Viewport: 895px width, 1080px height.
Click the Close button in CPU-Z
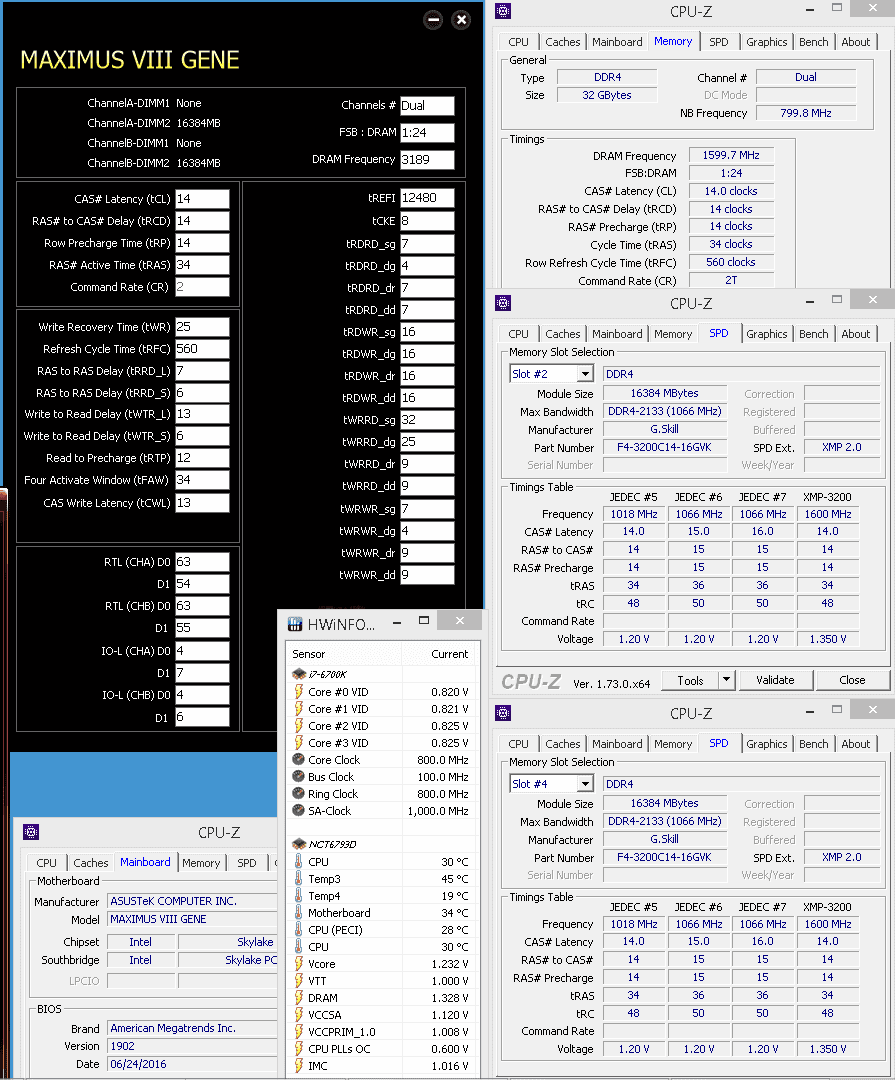coord(852,680)
